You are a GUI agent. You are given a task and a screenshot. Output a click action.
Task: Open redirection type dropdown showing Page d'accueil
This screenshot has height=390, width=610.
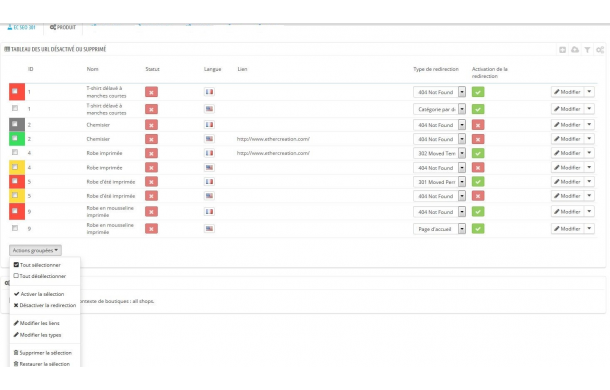(439, 229)
